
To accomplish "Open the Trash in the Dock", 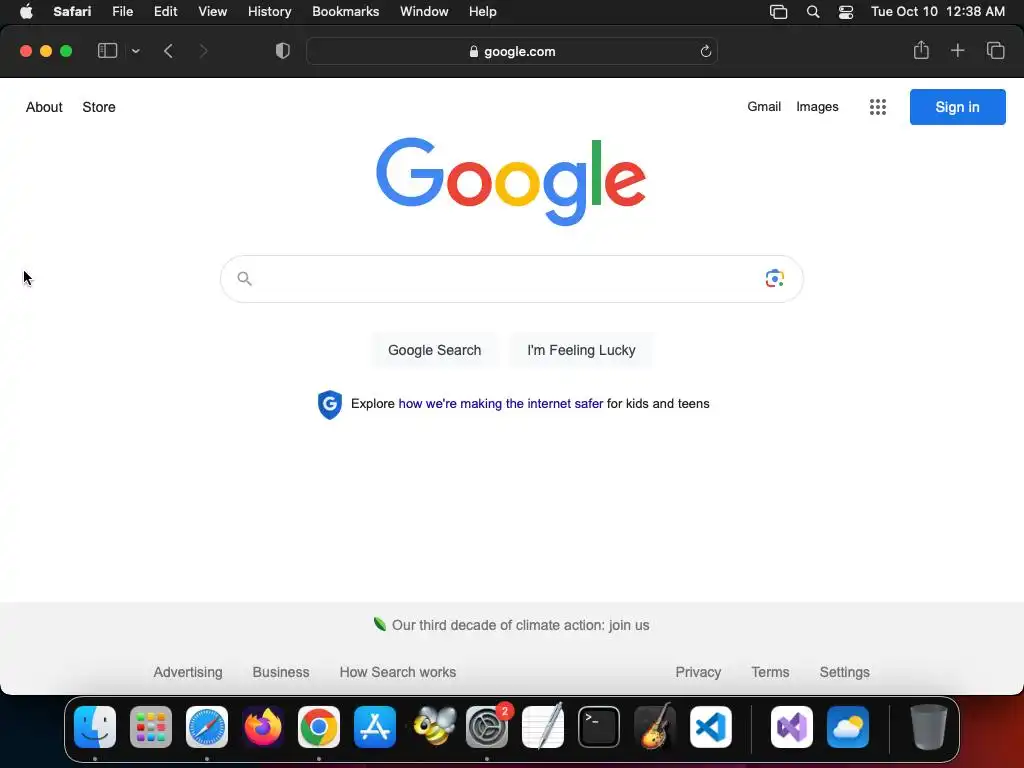I will 928,727.
